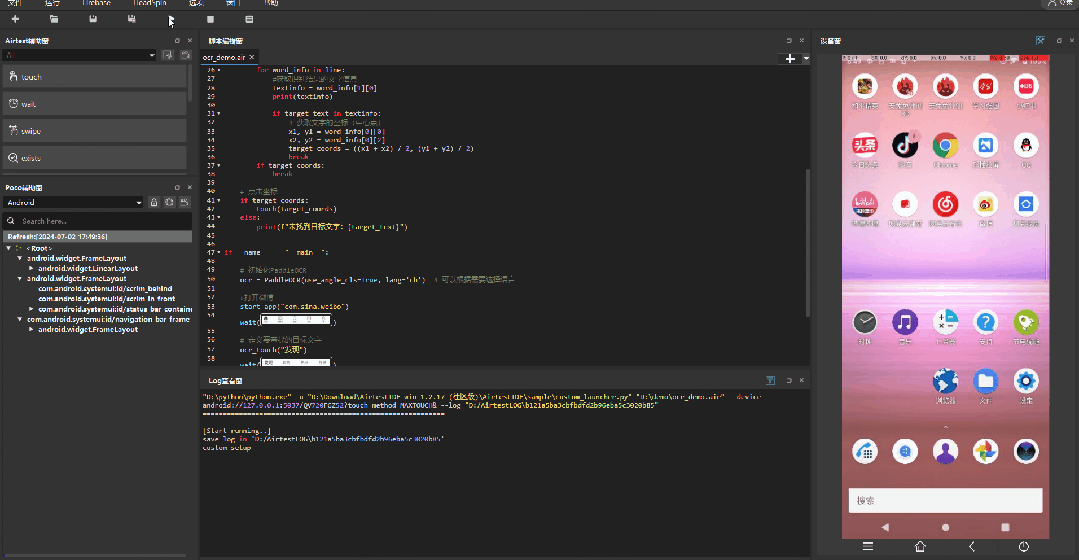Click the log panel filter icon
Image resolution: width=1079 pixels, height=560 pixels.
[770, 381]
